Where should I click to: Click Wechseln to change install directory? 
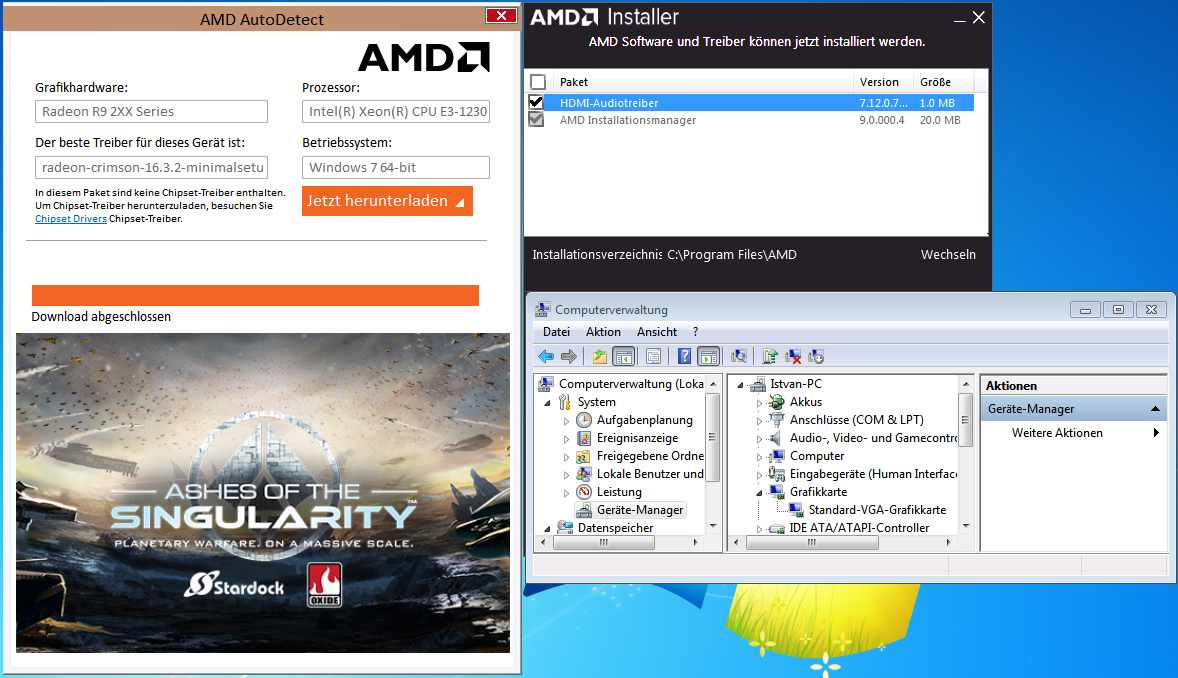pyautogui.click(x=948, y=255)
